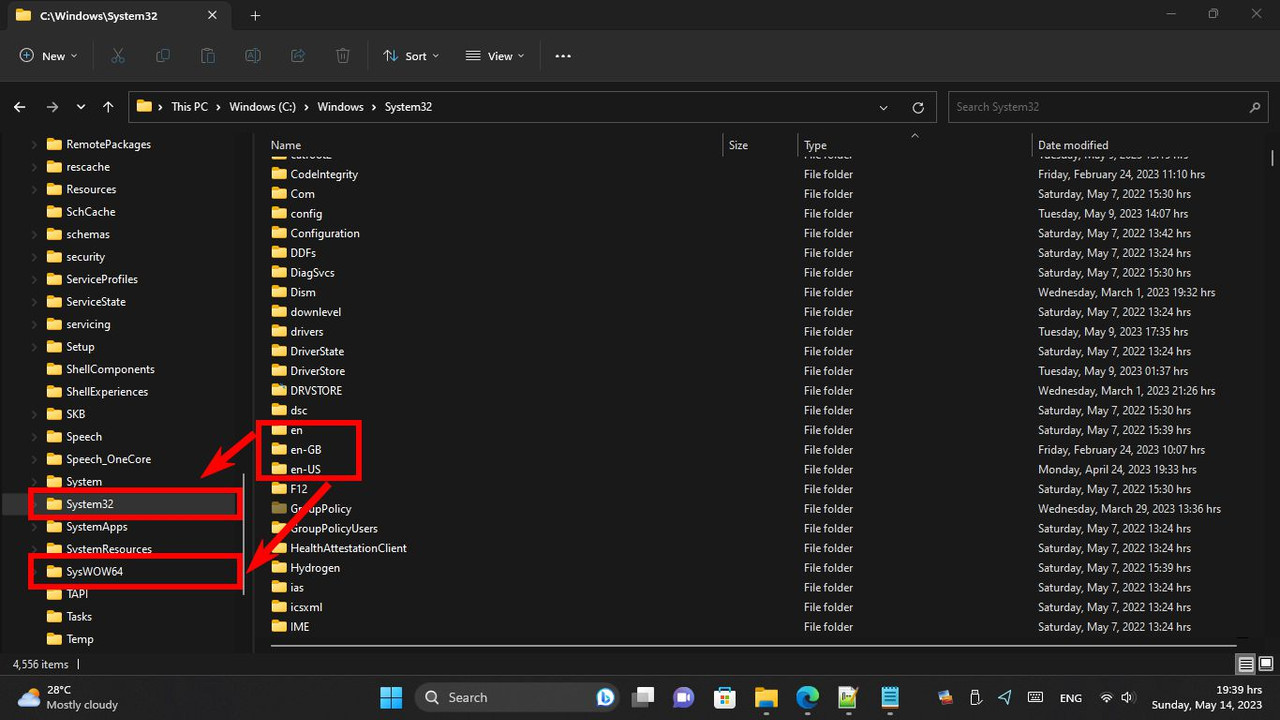This screenshot has width=1280, height=720.
Task: Open the View dropdown
Action: pos(494,56)
